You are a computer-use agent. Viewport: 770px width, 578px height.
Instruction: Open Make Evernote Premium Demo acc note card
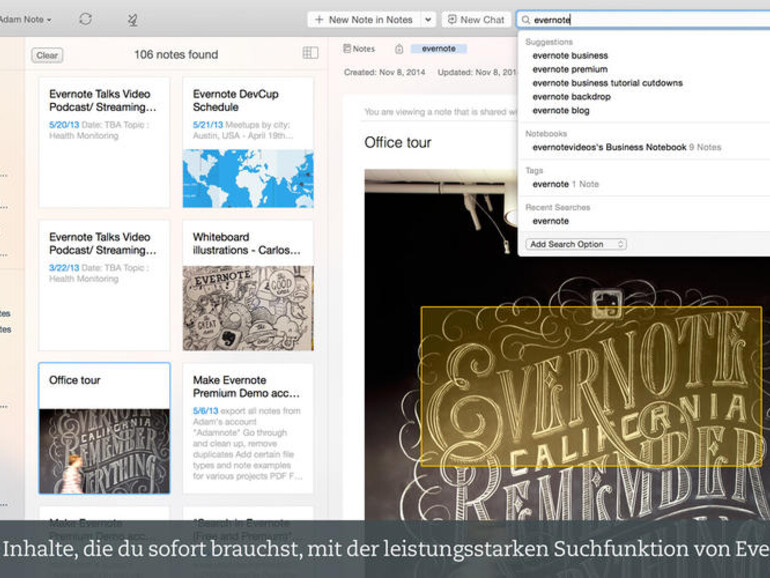pyautogui.click(x=248, y=428)
